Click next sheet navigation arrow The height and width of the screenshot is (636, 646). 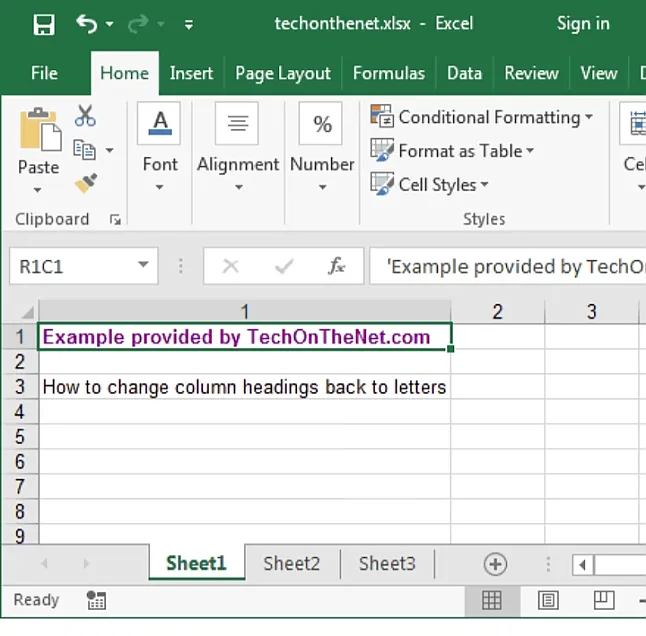pos(86,563)
